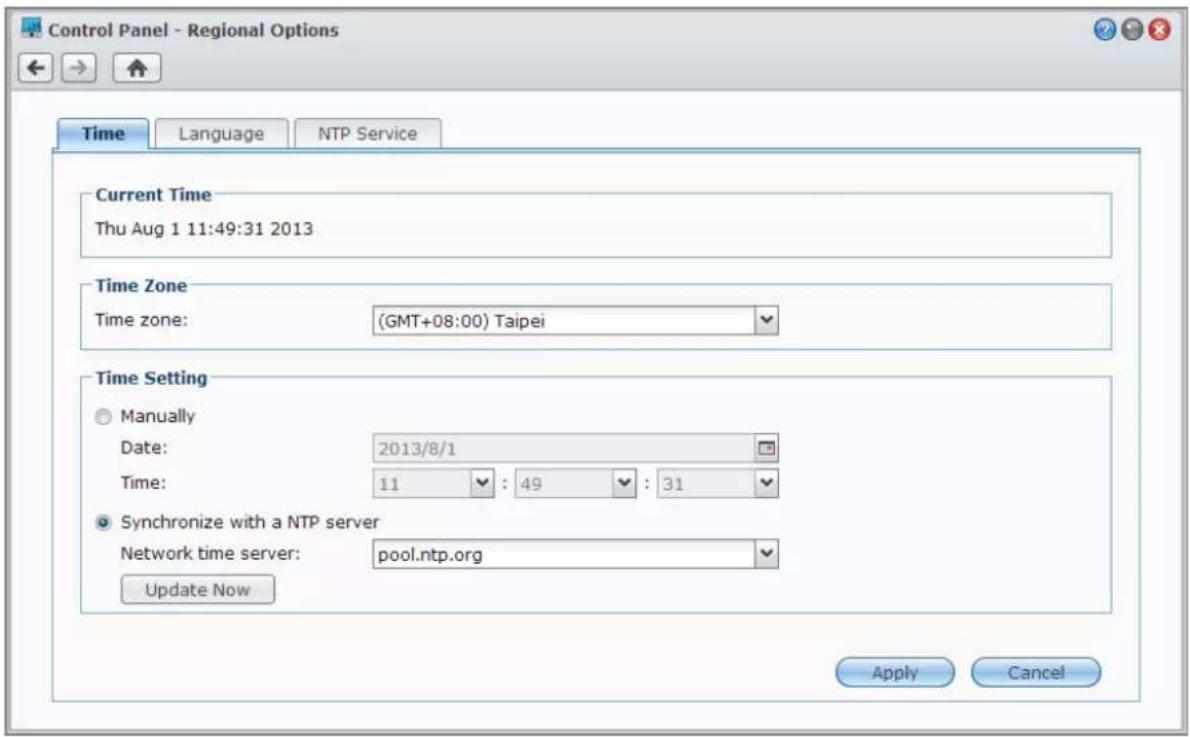
Task: Minimize the Regional Options window
Action: click(x=1132, y=30)
